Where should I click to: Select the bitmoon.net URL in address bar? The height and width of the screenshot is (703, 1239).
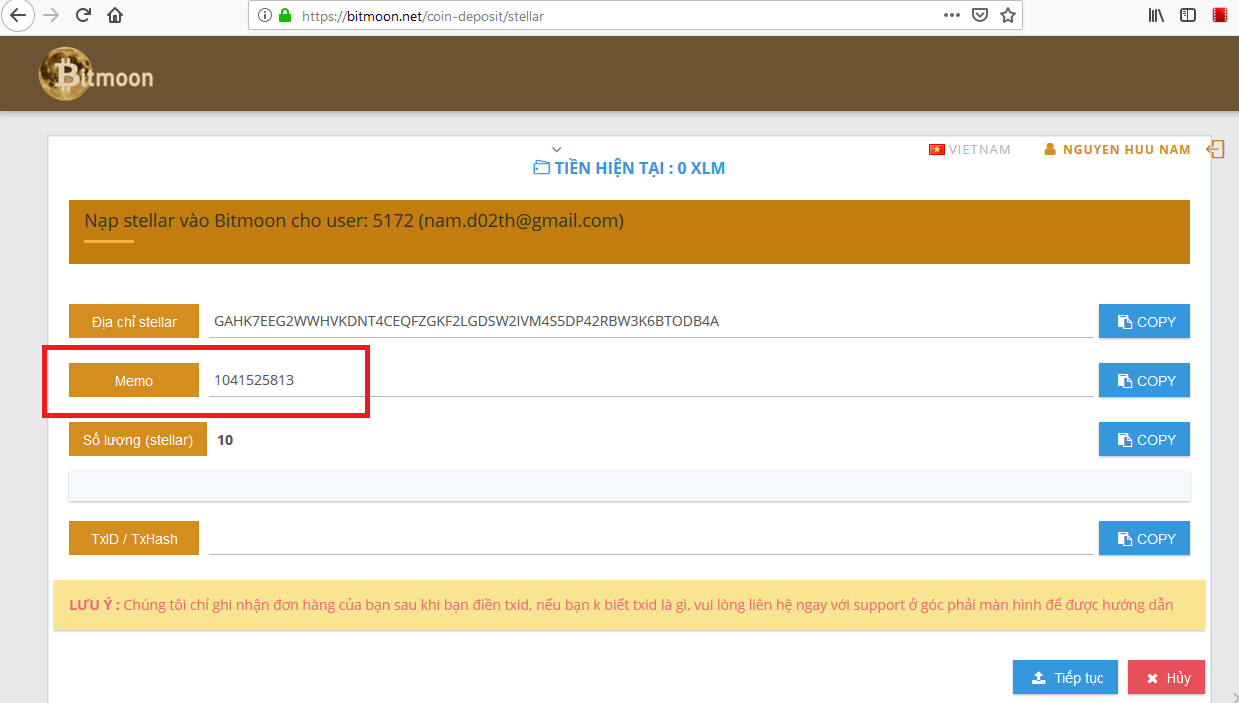423,16
